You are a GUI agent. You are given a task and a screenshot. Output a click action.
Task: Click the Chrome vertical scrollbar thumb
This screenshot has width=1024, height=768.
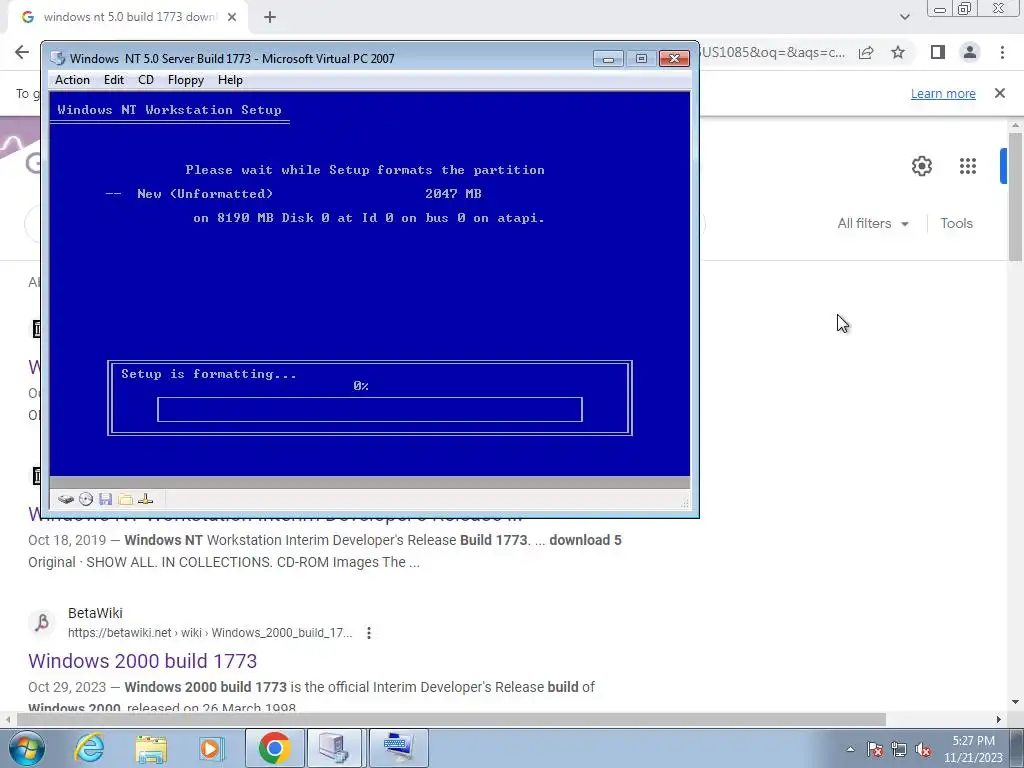coord(1015,196)
